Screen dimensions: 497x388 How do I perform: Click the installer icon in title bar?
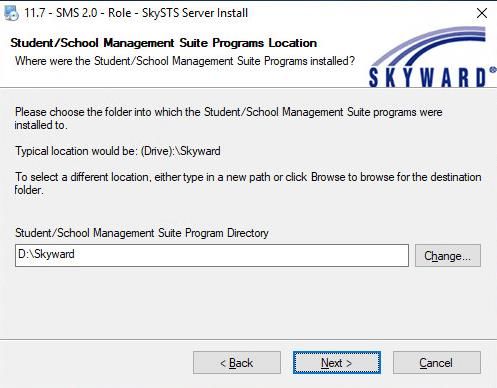pyautogui.click(x=11, y=13)
